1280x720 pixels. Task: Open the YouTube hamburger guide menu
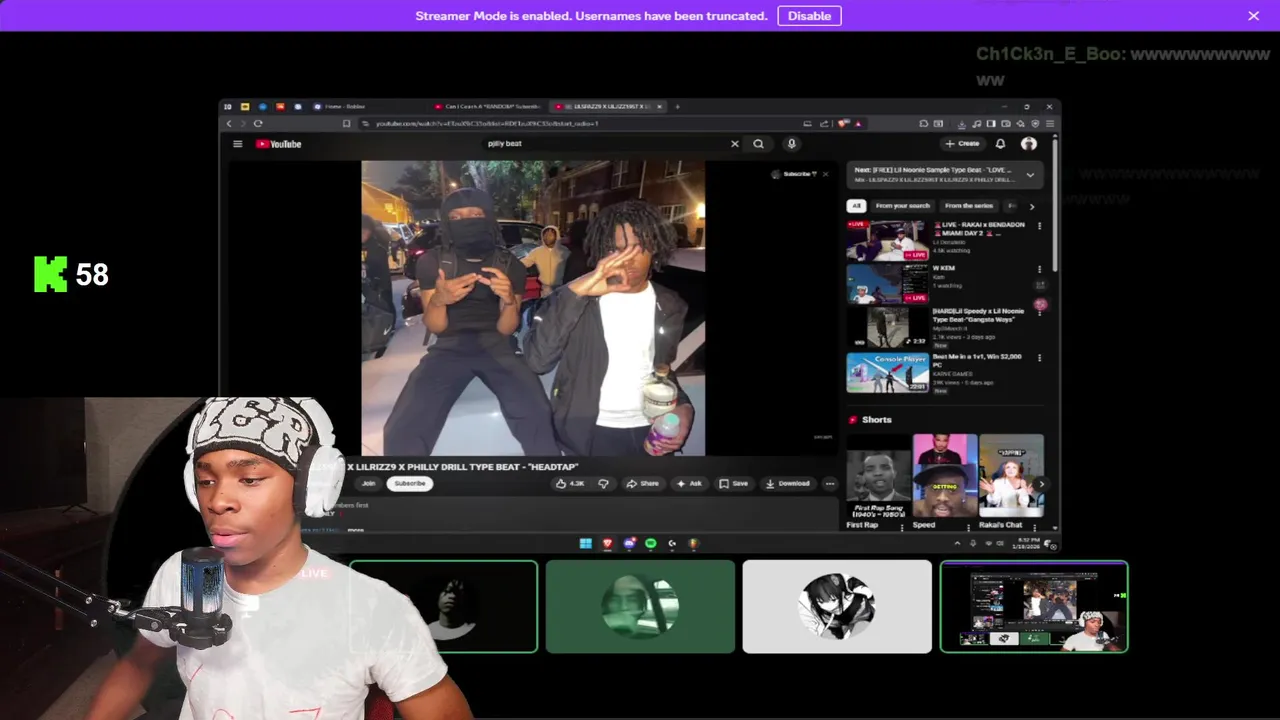[x=238, y=144]
